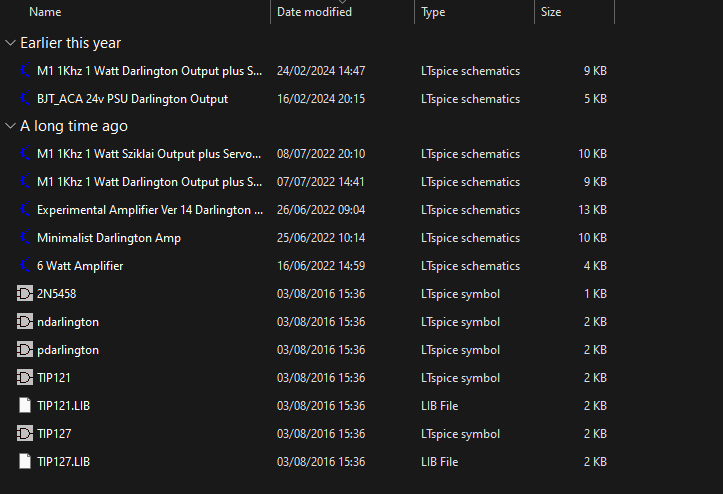
Task: Click LTspice icon beside M1 1Khz Sziklai Output file
Action: tap(25, 154)
